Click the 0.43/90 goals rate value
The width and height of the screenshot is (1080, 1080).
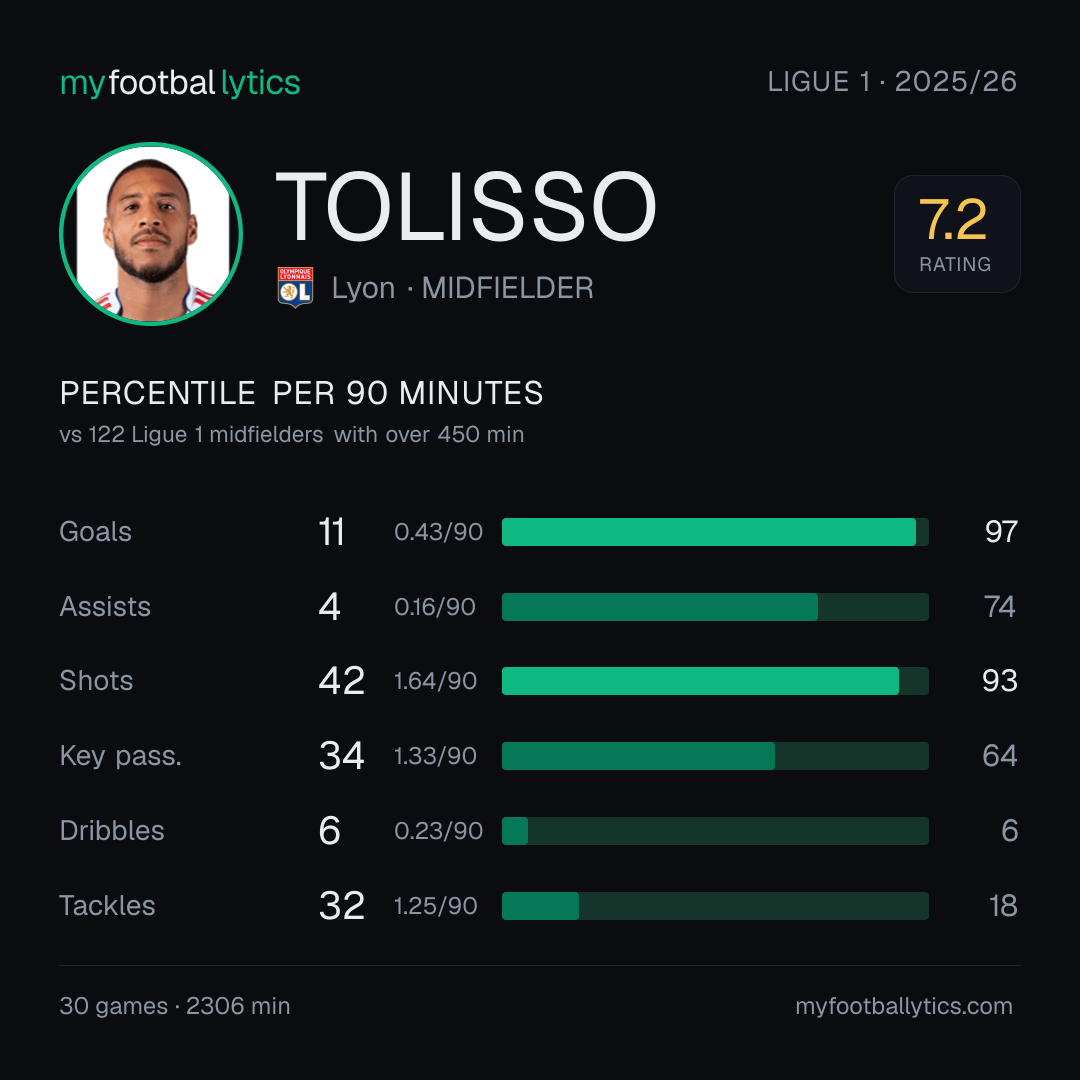pos(438,532)
